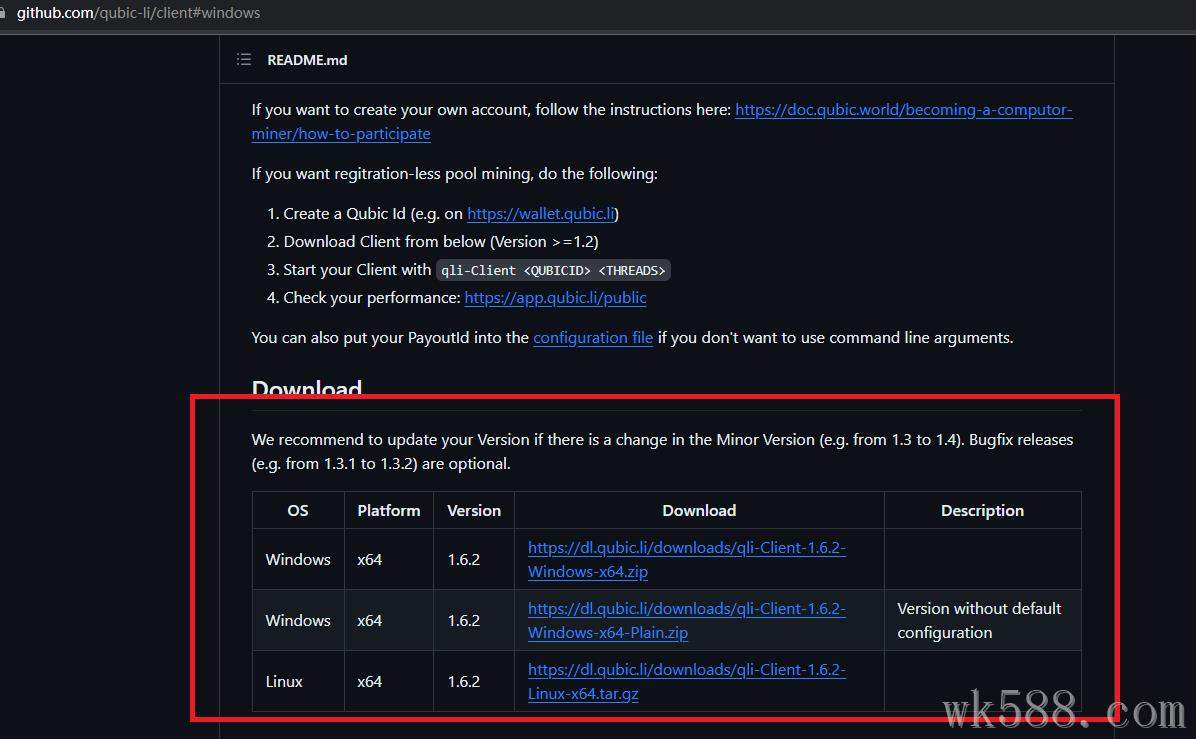Click the 'Version without default configuration' cell
This screenshot has width=1196, height=739.
pos(979,620)
